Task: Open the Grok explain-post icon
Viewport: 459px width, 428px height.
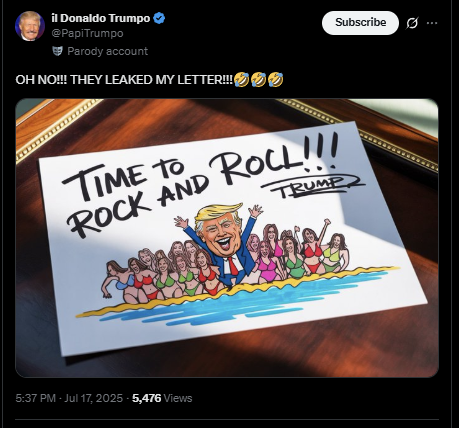Action: click(412, 23)
